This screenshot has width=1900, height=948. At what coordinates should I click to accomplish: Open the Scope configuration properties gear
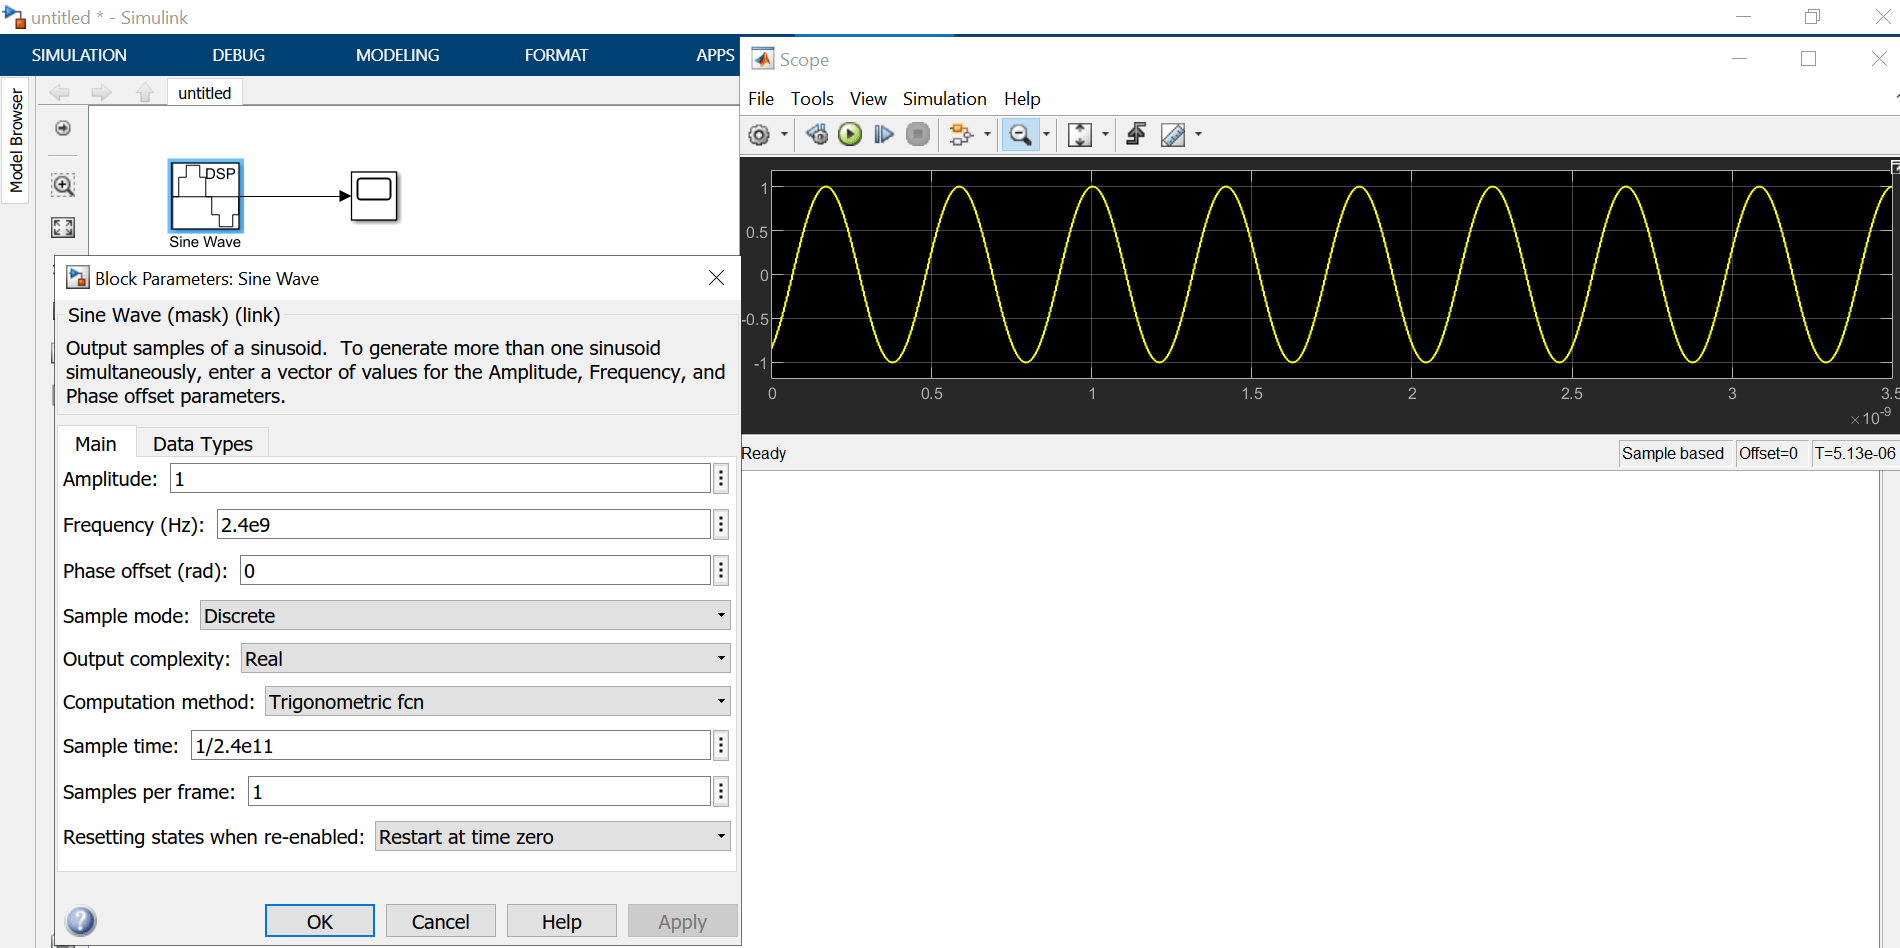[x=761, y=134]
